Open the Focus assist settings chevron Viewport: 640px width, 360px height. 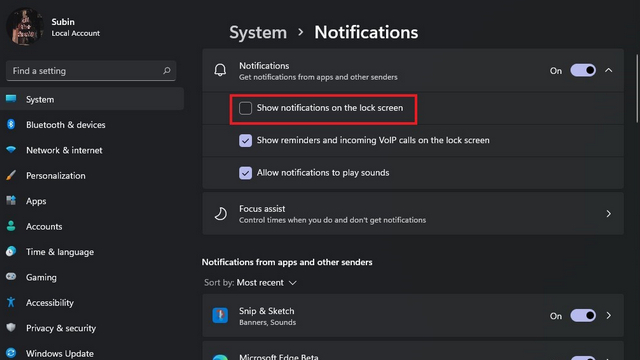coord(609,213)
